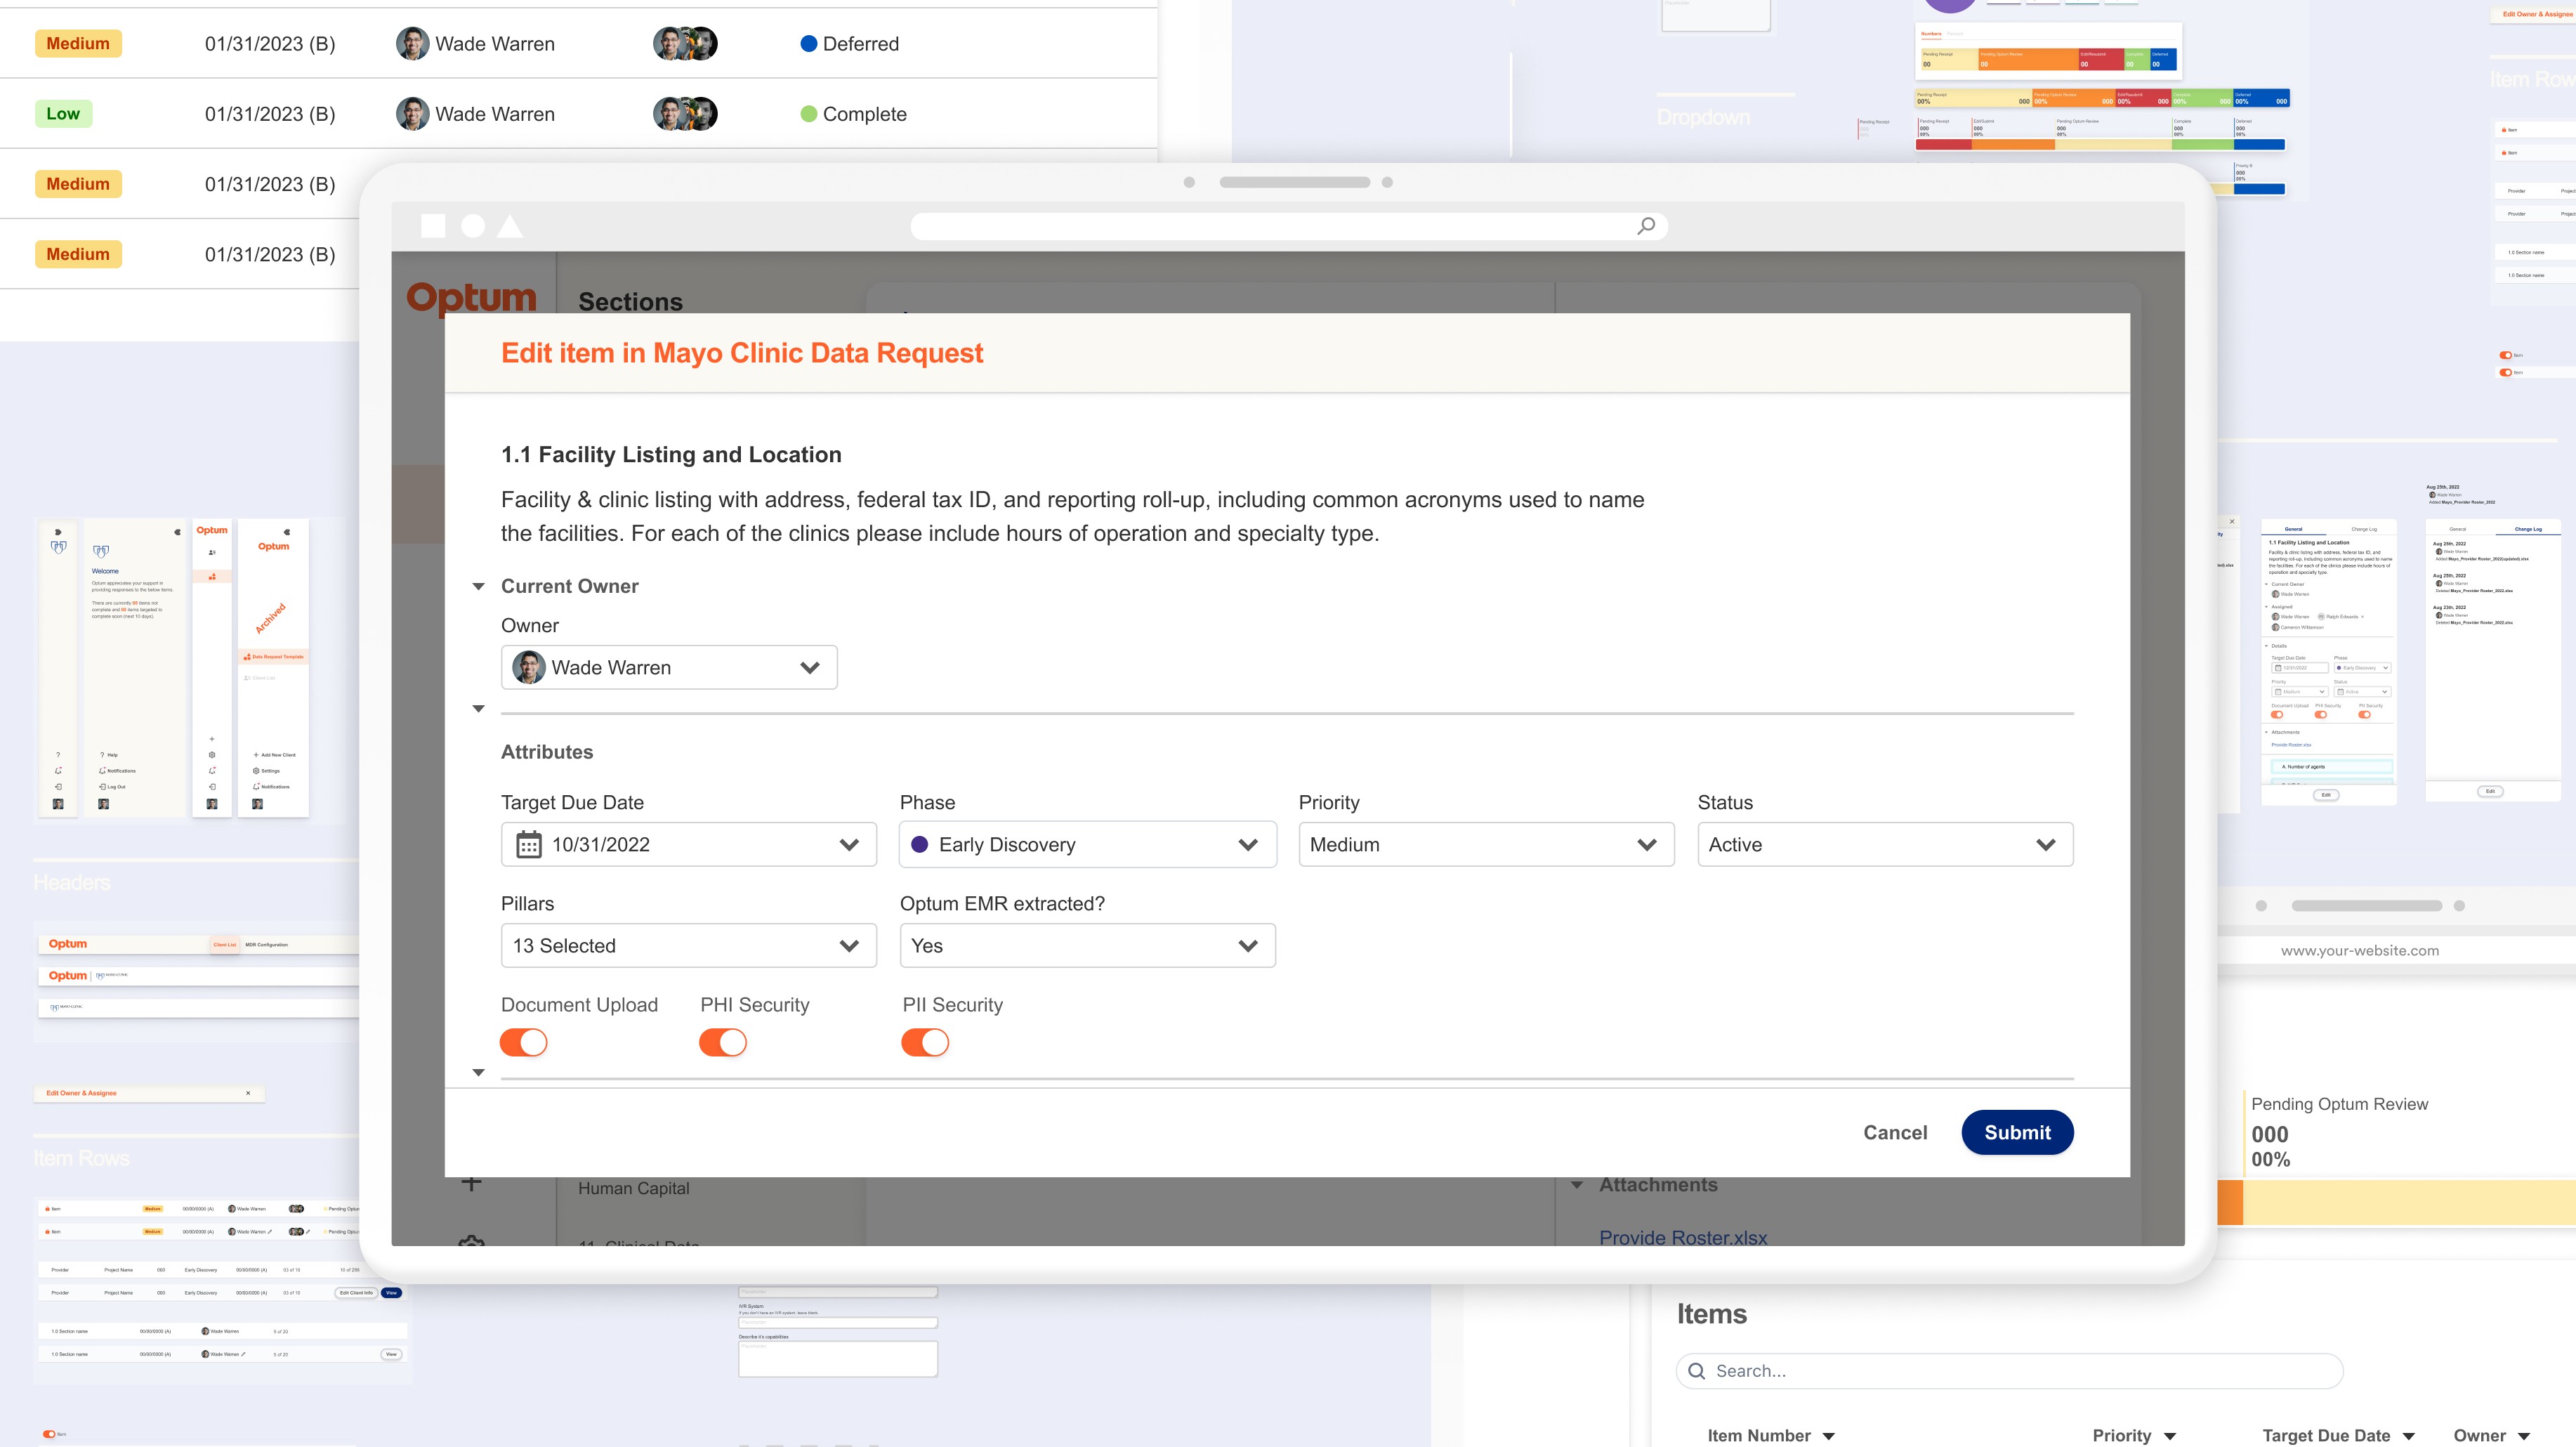This screenshot has height=1447, width=2576.
Task: Click the blue Submit button
Action: tap(2017, 1133)
